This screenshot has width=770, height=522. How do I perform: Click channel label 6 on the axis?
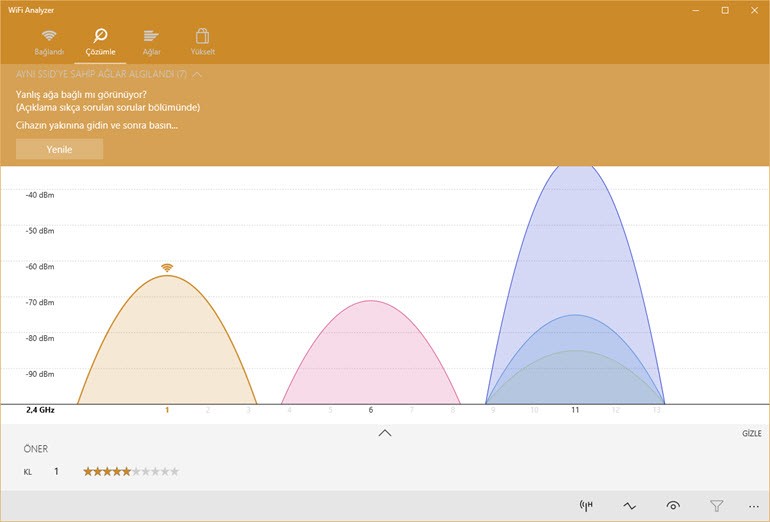click(371, 410)
